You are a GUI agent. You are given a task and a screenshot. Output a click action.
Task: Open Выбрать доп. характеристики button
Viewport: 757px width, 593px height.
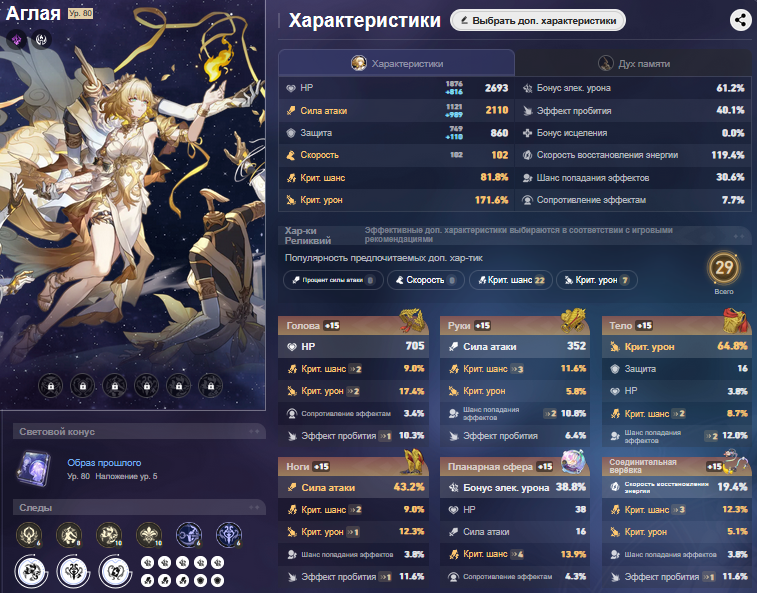click(x=538, y=20)
